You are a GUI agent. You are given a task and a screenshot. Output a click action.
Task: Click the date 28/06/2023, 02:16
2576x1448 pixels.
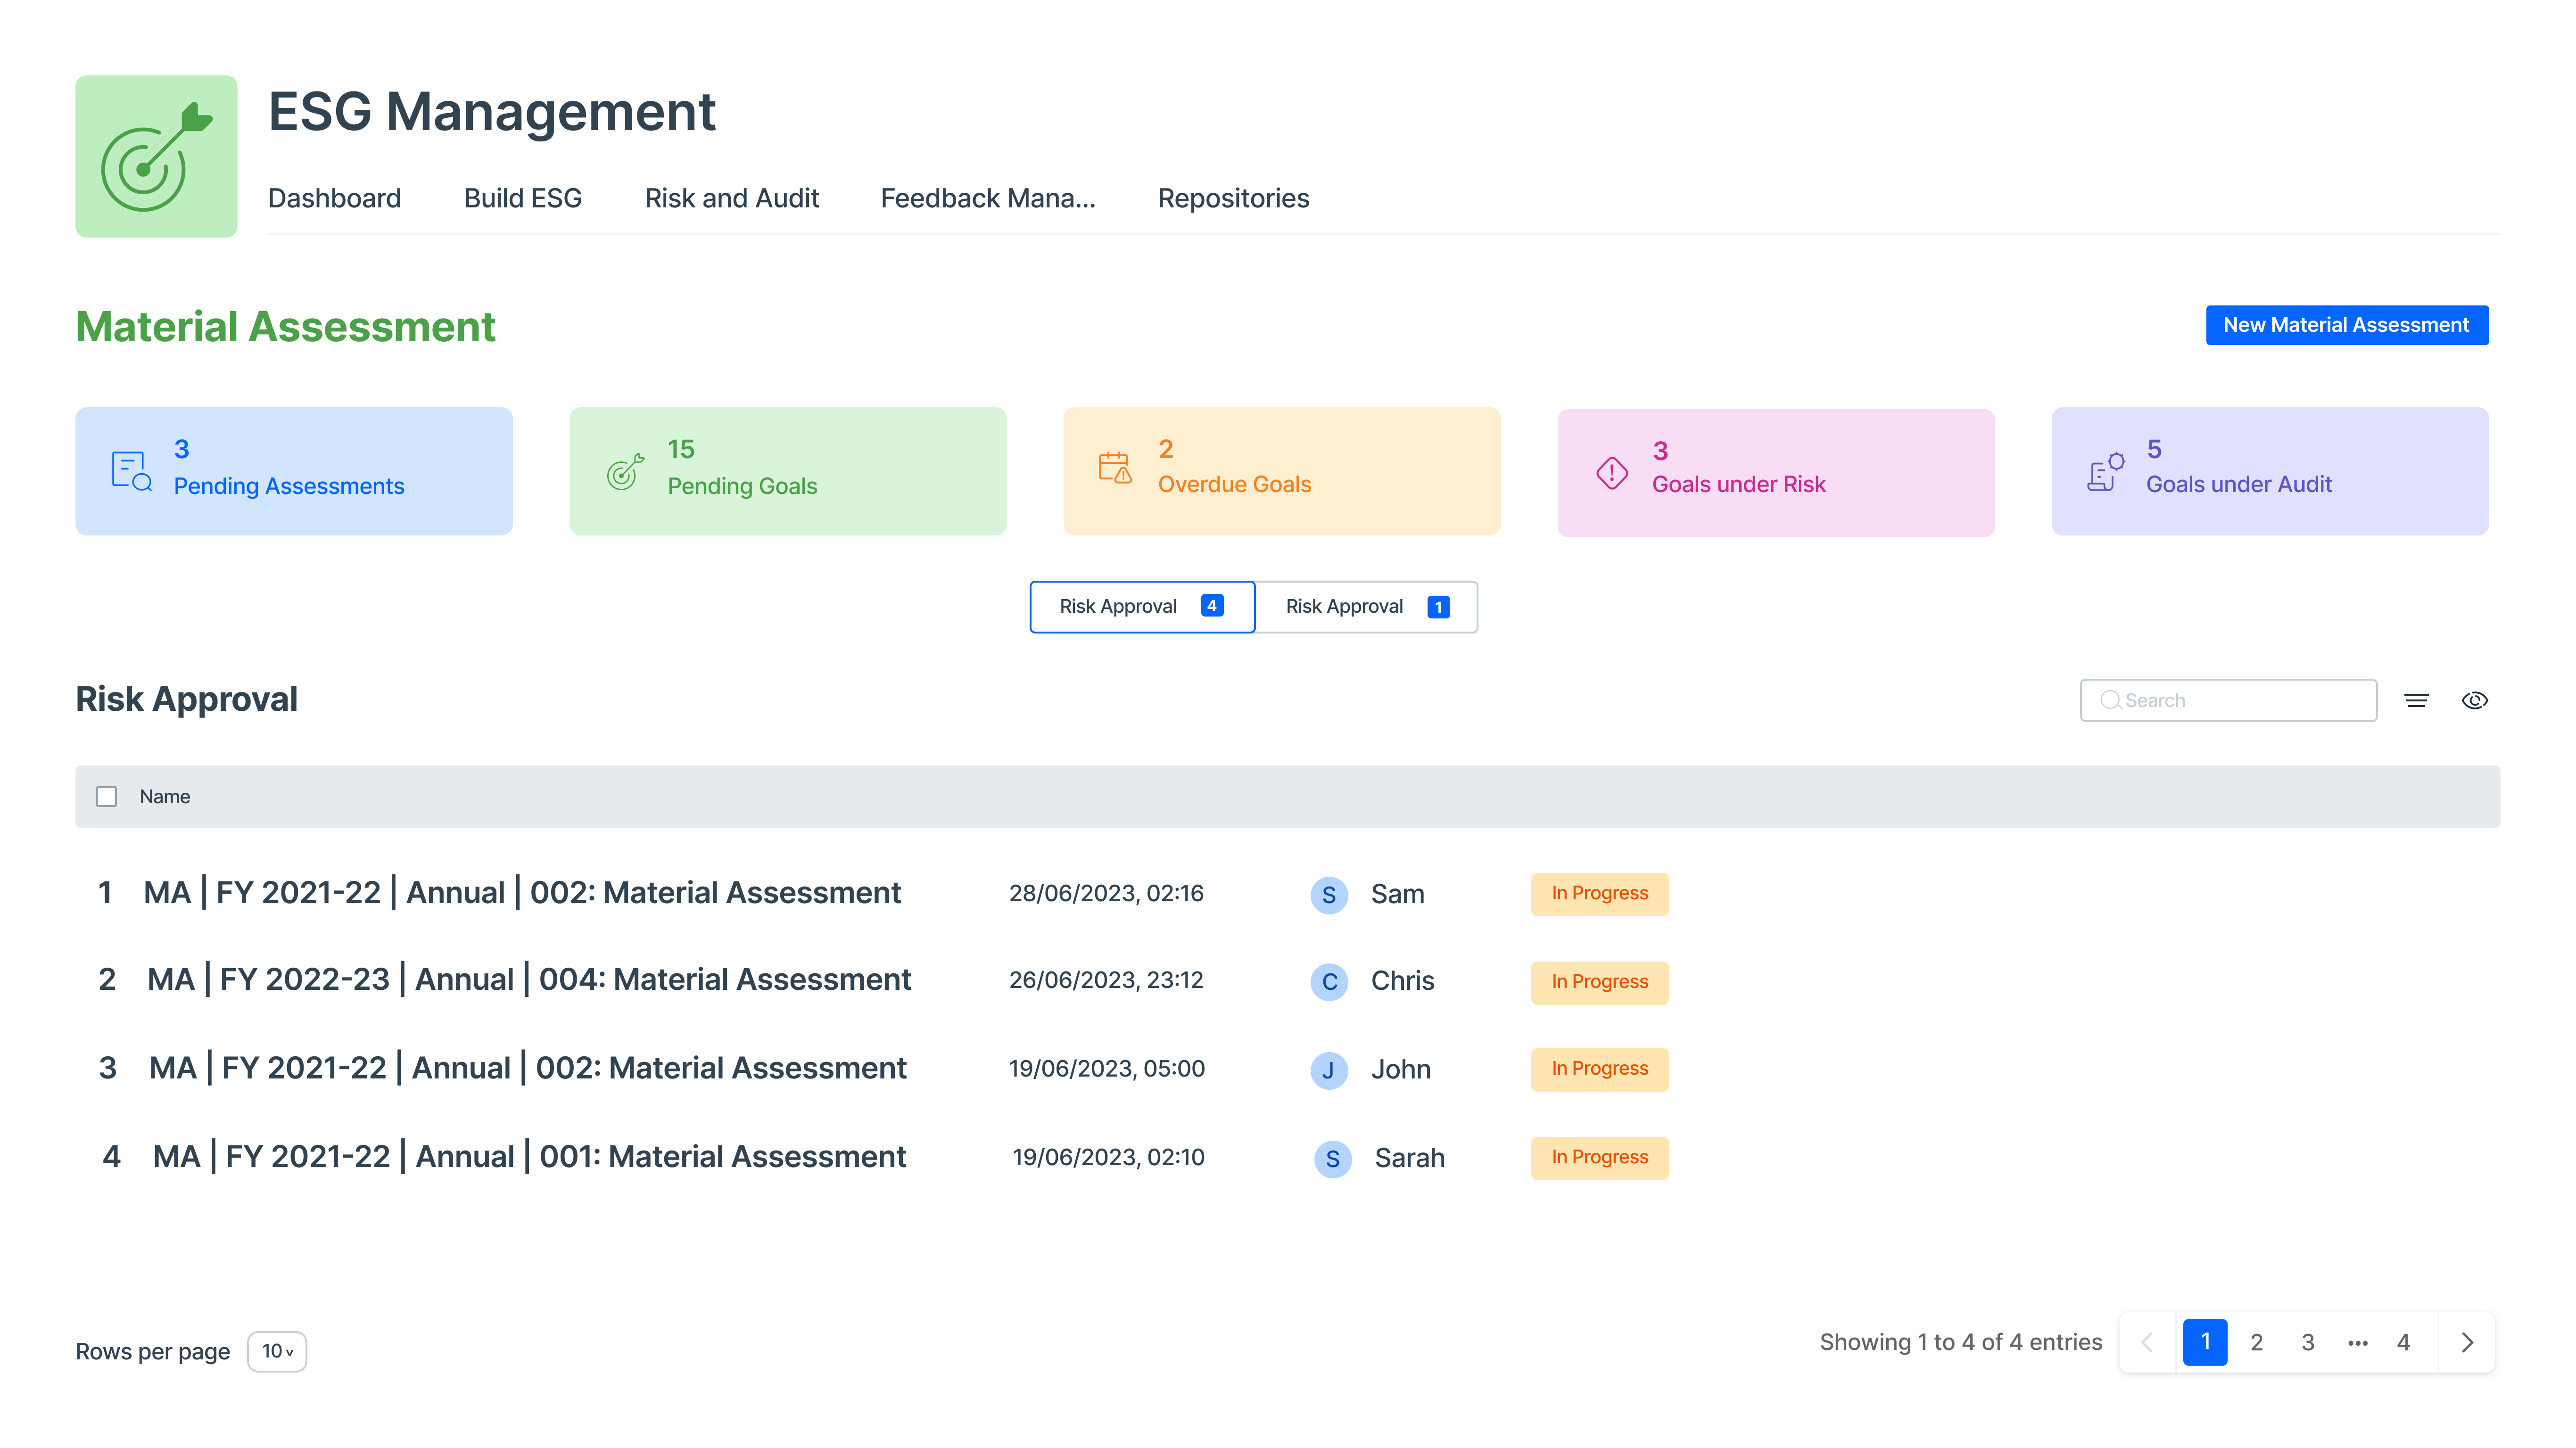coord(1106,893)
